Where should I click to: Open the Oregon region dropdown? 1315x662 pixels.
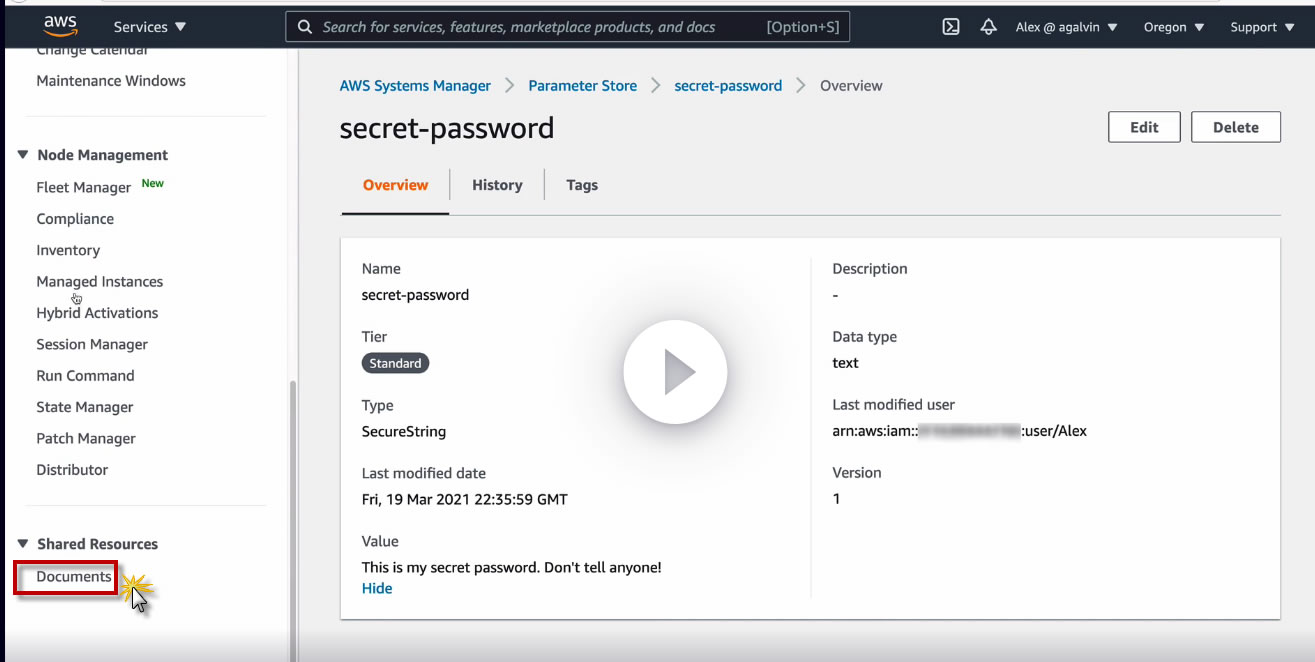point(1174,27)
